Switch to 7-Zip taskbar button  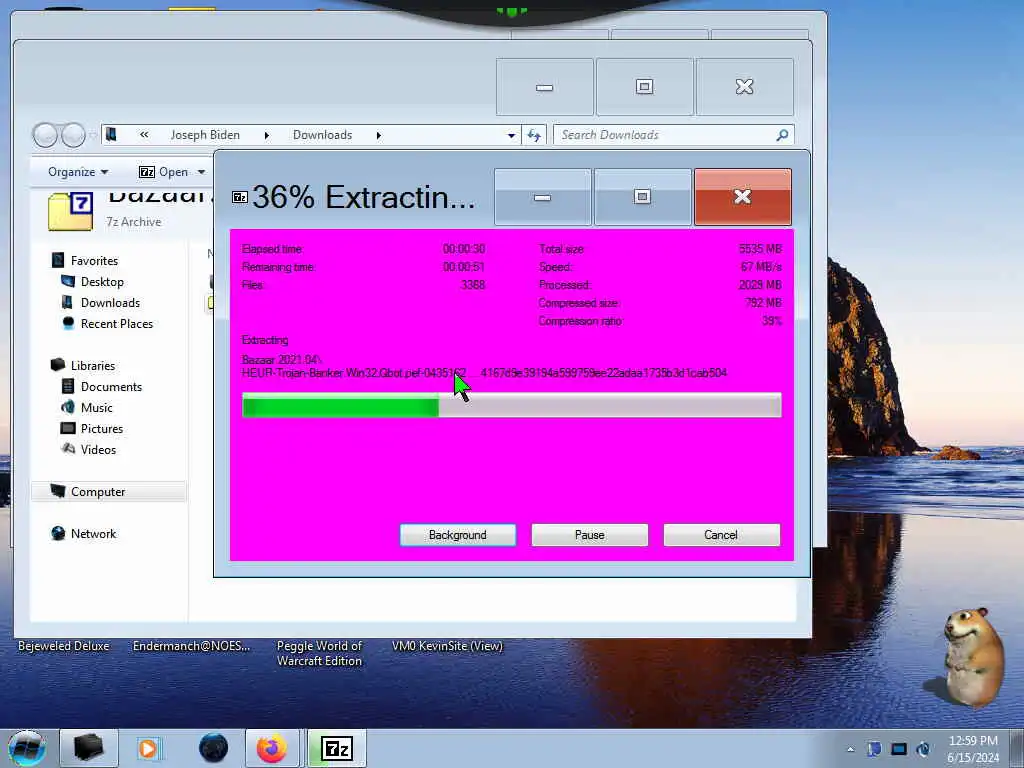(337, 748)
